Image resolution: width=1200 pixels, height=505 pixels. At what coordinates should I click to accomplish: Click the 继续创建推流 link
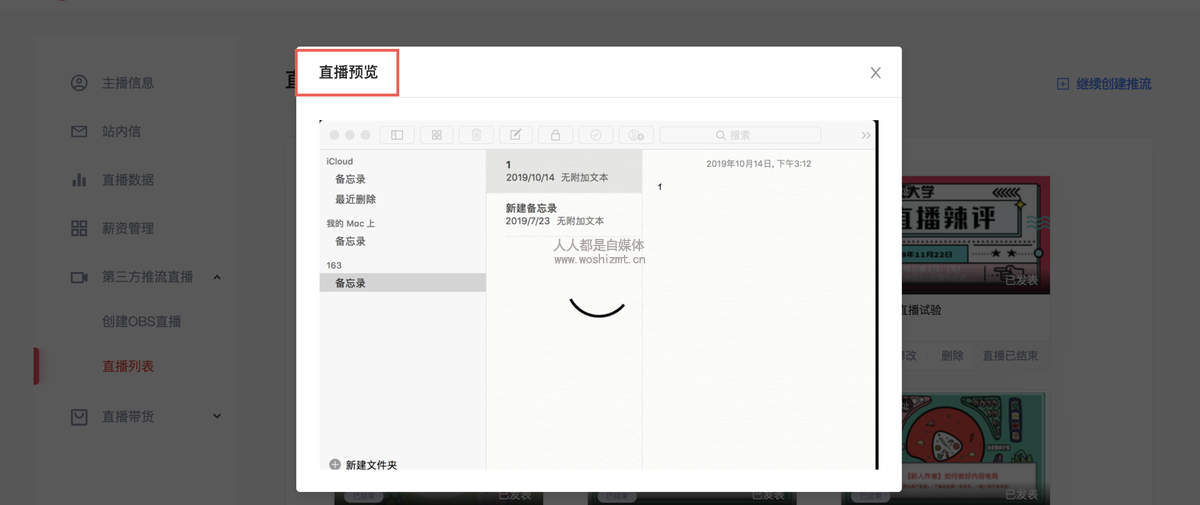pos(1113,84)
